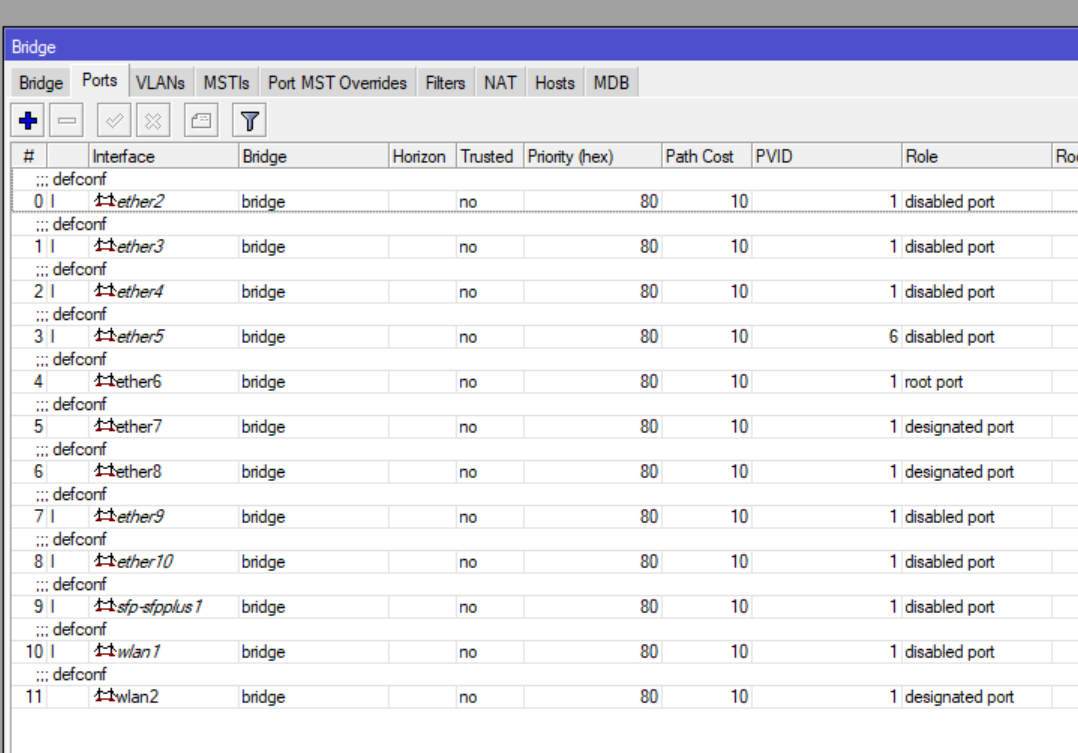Viewport: 1078px width, 753px height.
Task: Click the port icon beside ether2
Action: pos(104,201)
